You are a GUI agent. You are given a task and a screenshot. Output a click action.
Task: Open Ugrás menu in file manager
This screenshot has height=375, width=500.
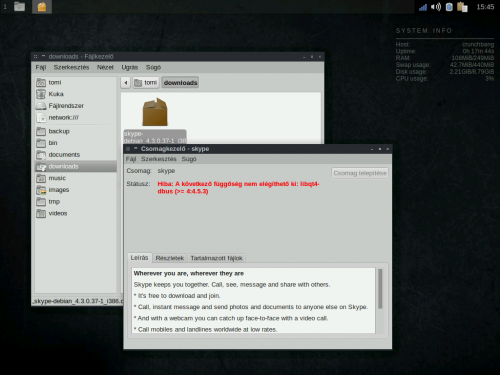pyautogui.click(x=130, y=67)
